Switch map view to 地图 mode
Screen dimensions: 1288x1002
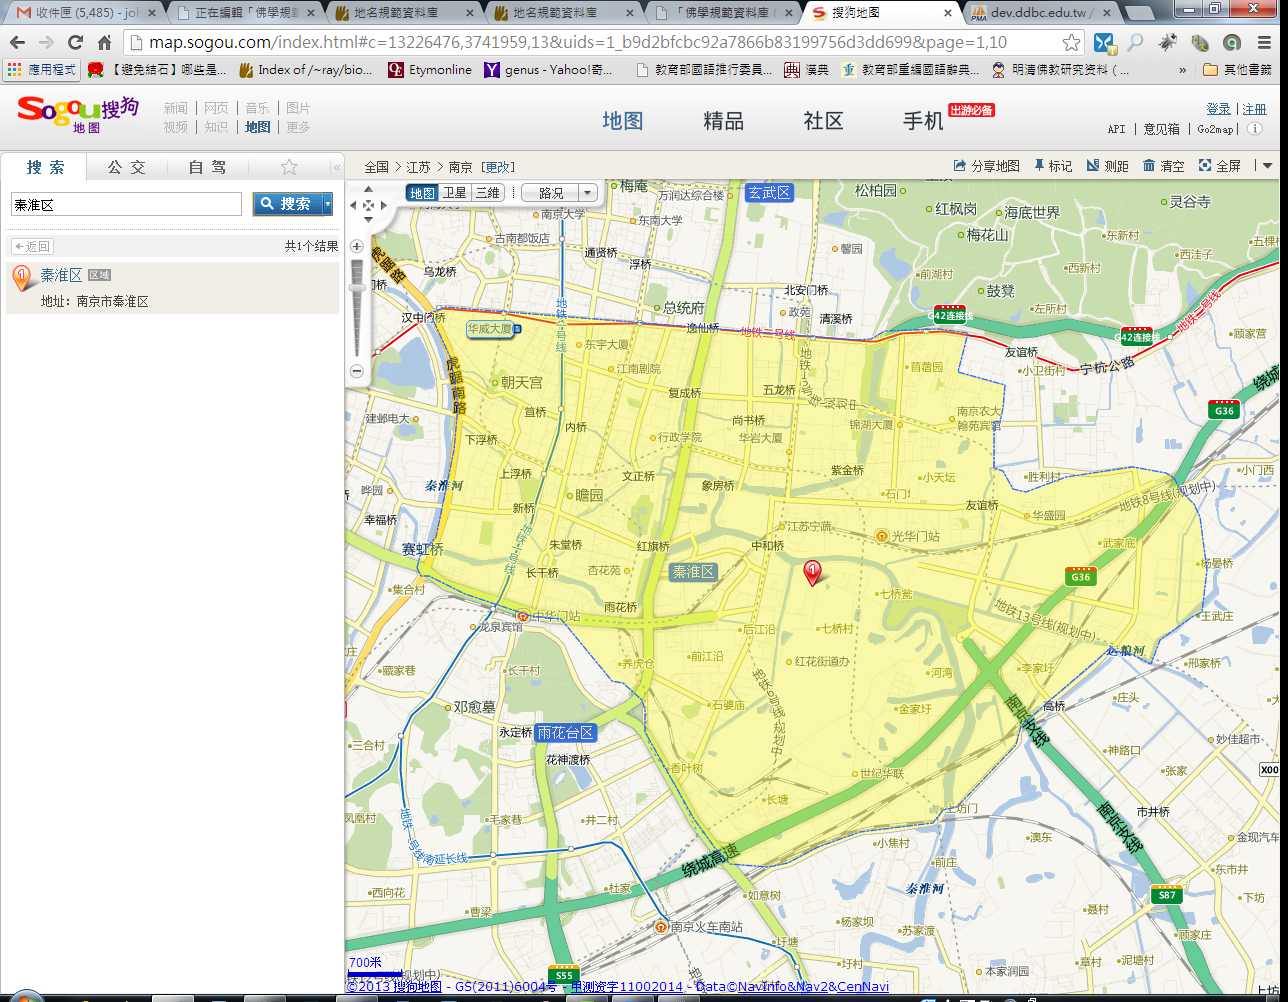coord(422,193)
